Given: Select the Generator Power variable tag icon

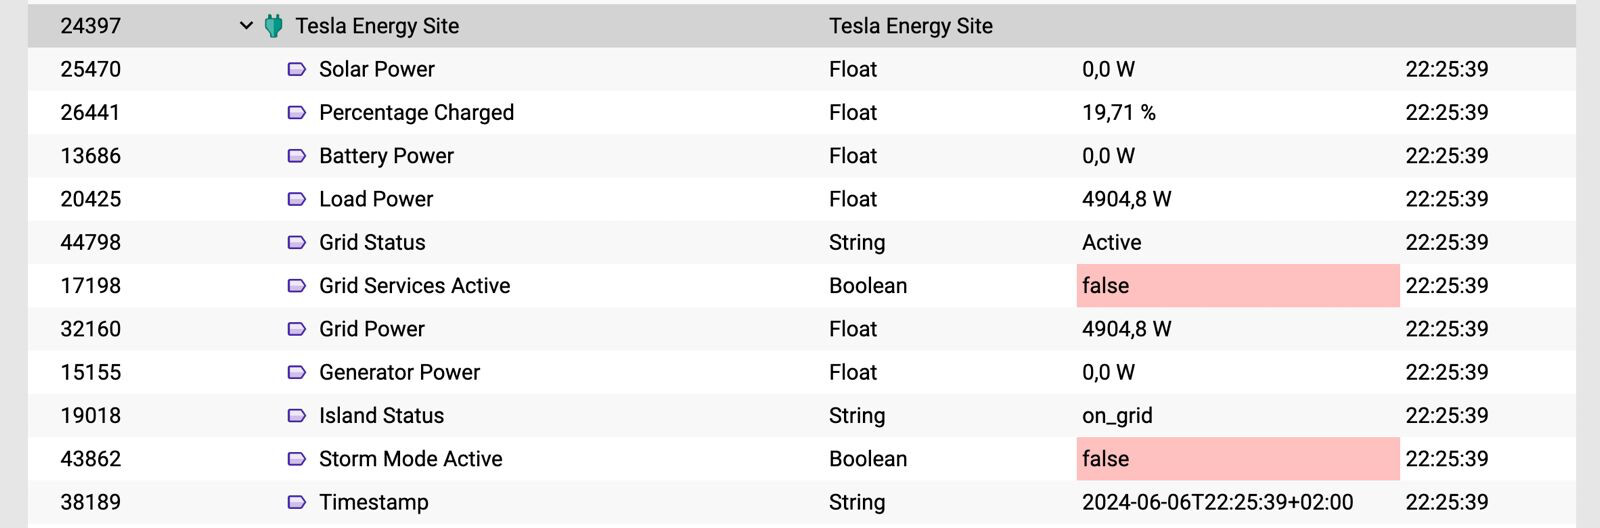Looking at the screenshot, I should point(297,372).
